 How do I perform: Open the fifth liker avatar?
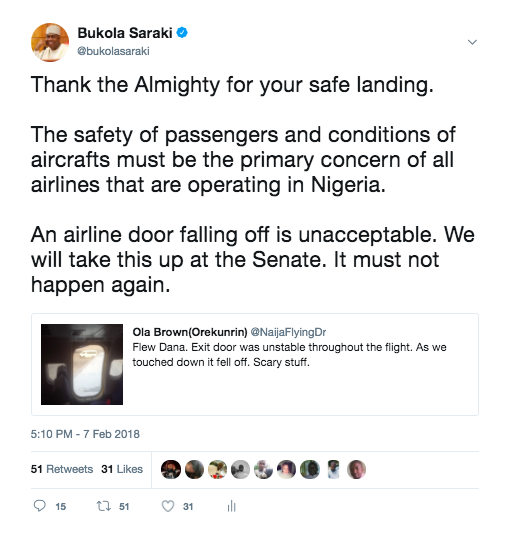263,469
